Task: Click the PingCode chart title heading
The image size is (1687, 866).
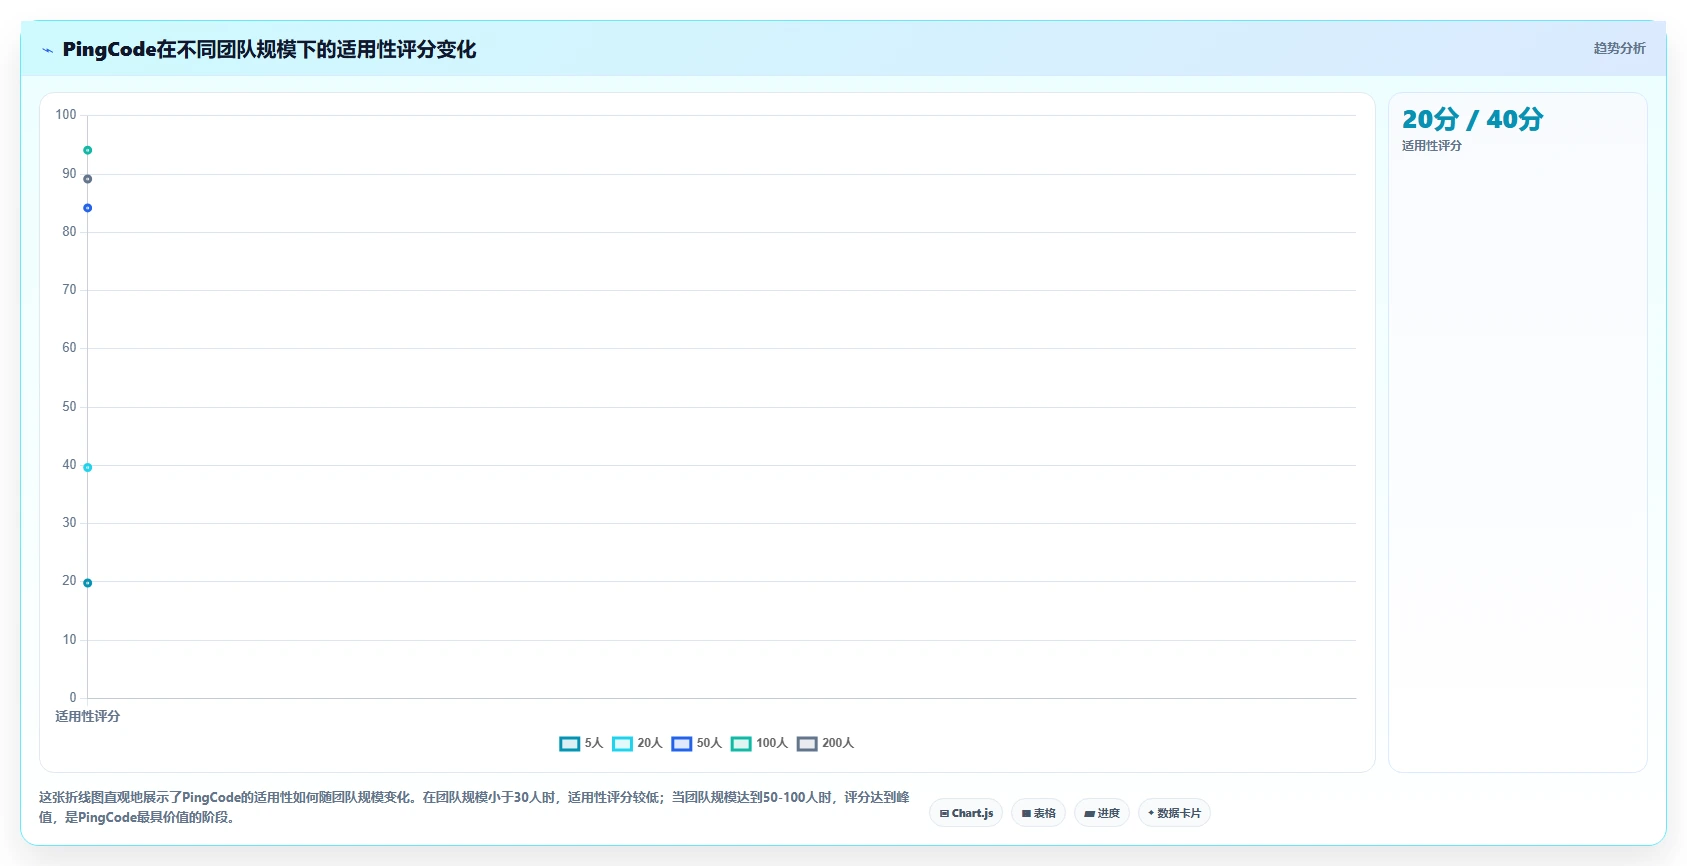Action: pyautogui.click(x=269, y=49)
